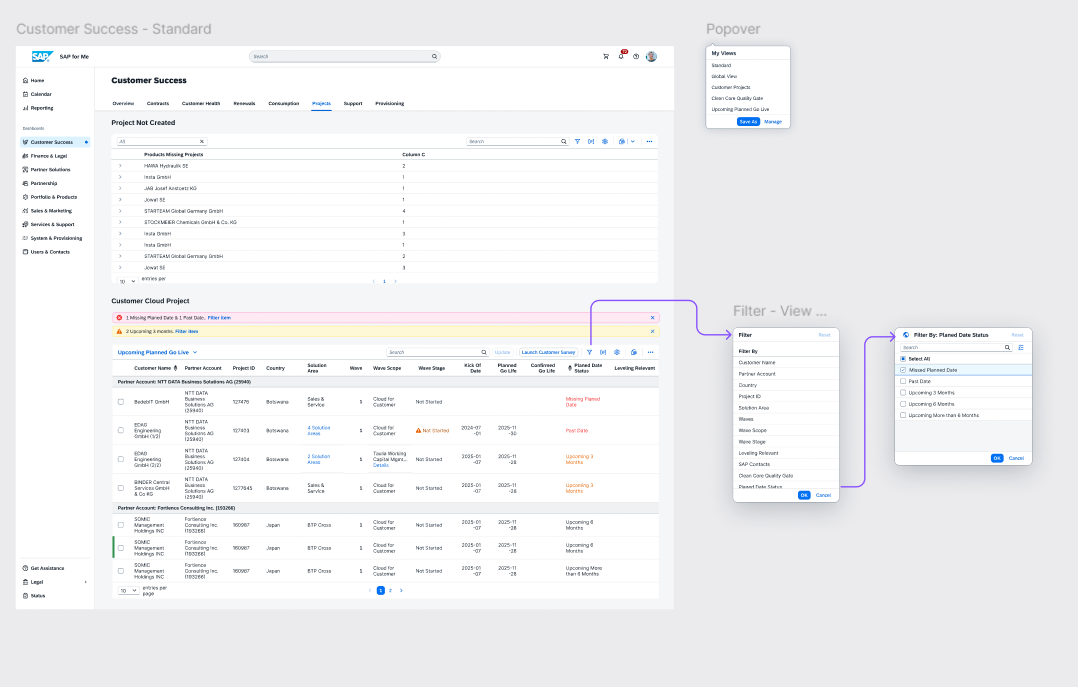Expand STOCKMEIER Chemicals GmbH & Co. KG row
The width and height of the screenshot is (1078, 687).
[120, 222]
